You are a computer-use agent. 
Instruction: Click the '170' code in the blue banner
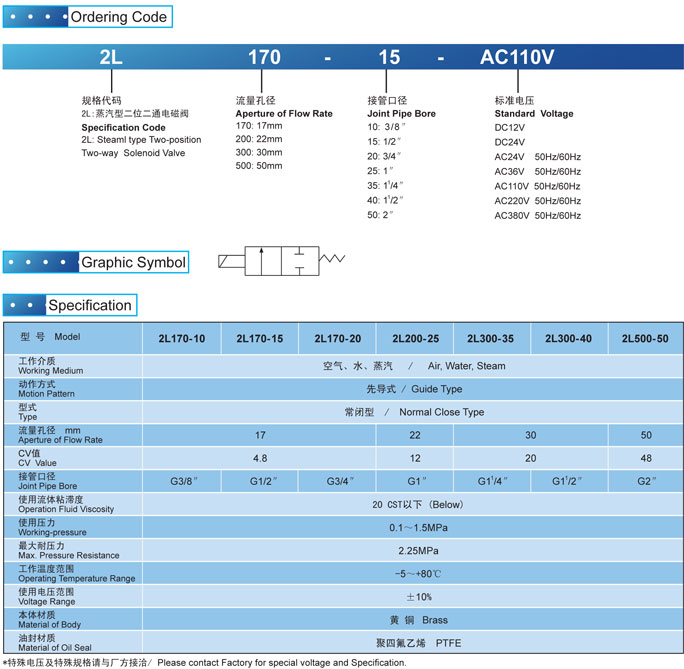(x=264, y=57)
